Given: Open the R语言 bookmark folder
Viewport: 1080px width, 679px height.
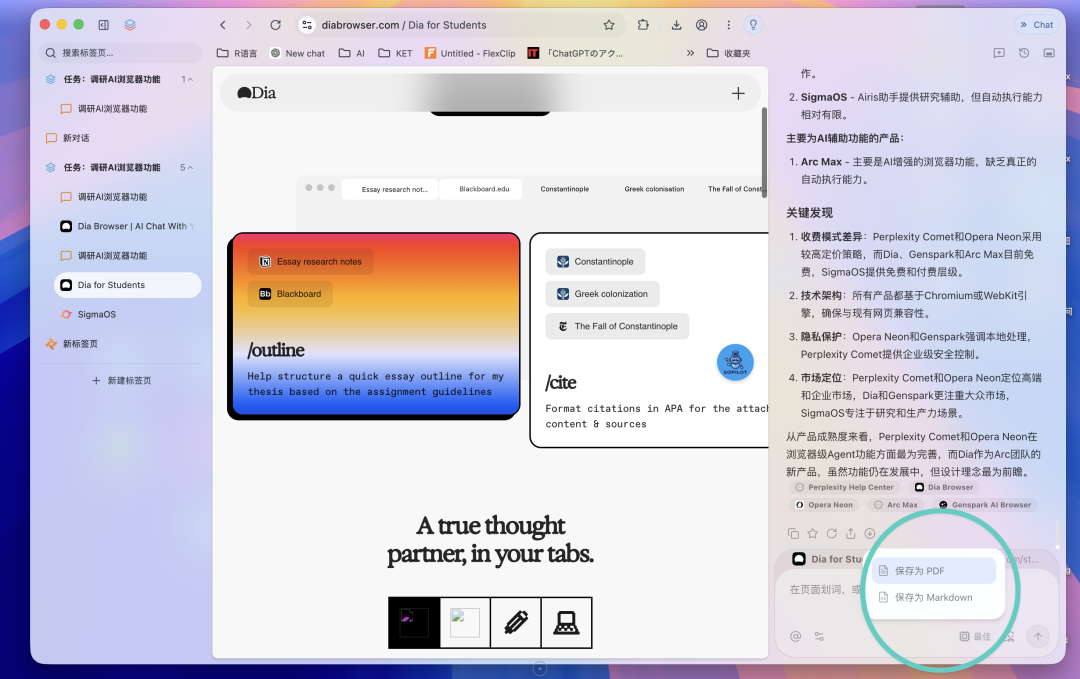Looking at the screenshot, I should coord(237,53).
